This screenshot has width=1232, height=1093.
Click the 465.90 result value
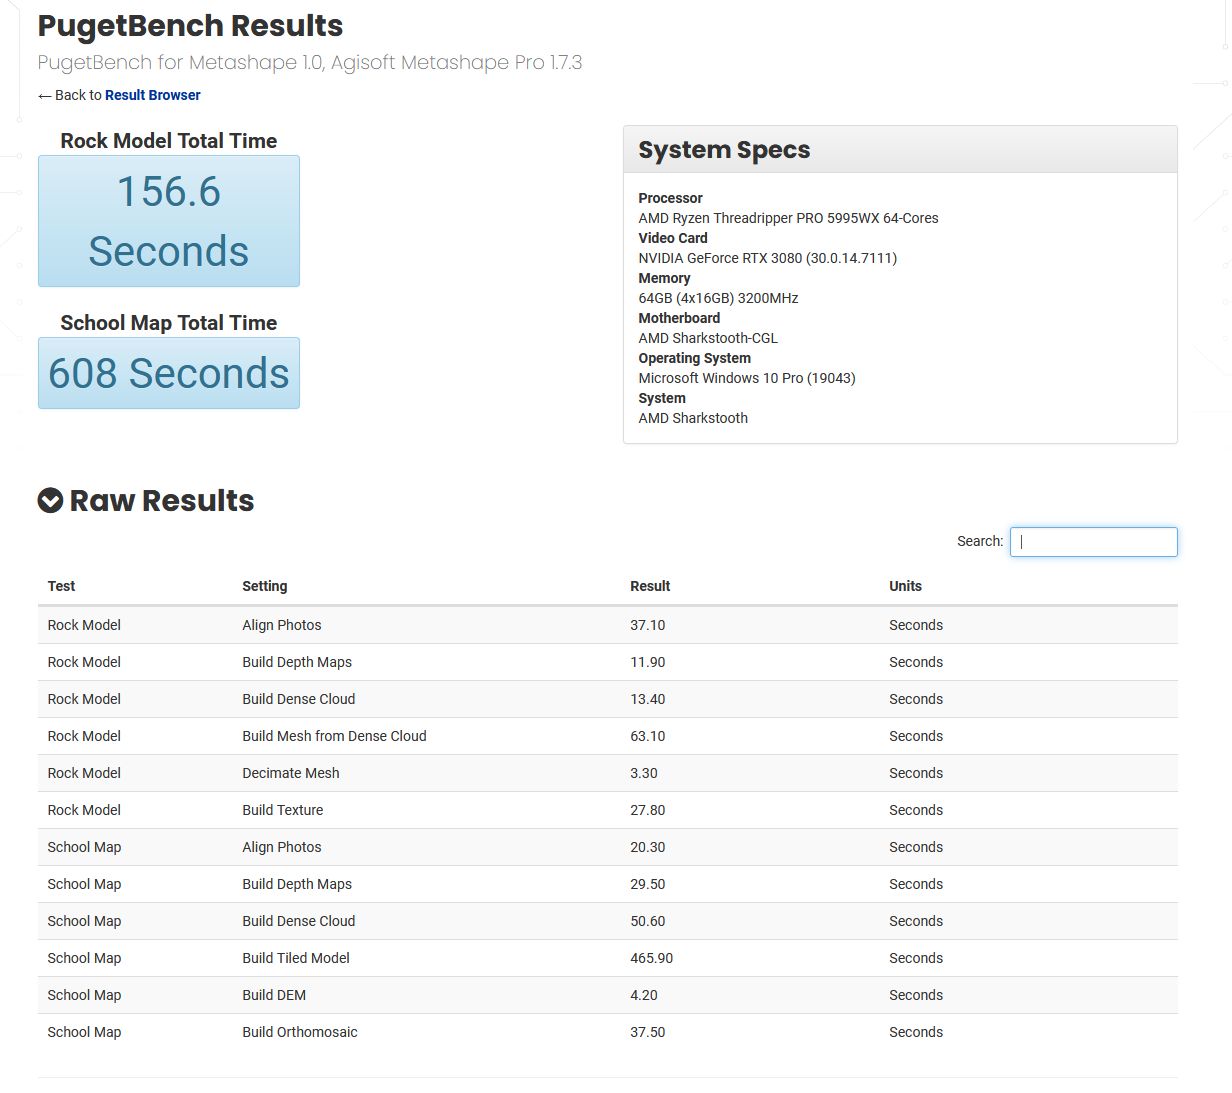[652, 958]
